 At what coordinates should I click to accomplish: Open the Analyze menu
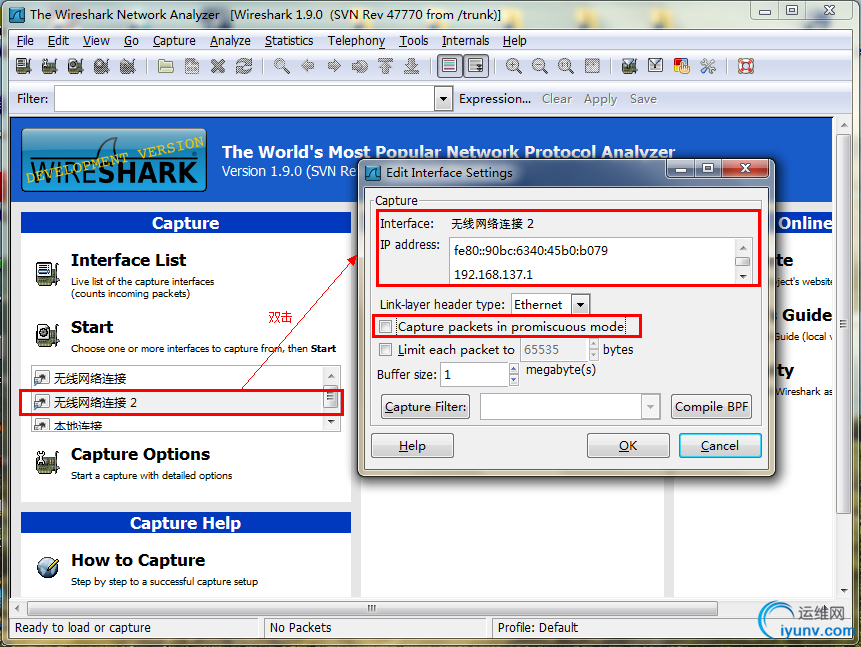(230, 41)
